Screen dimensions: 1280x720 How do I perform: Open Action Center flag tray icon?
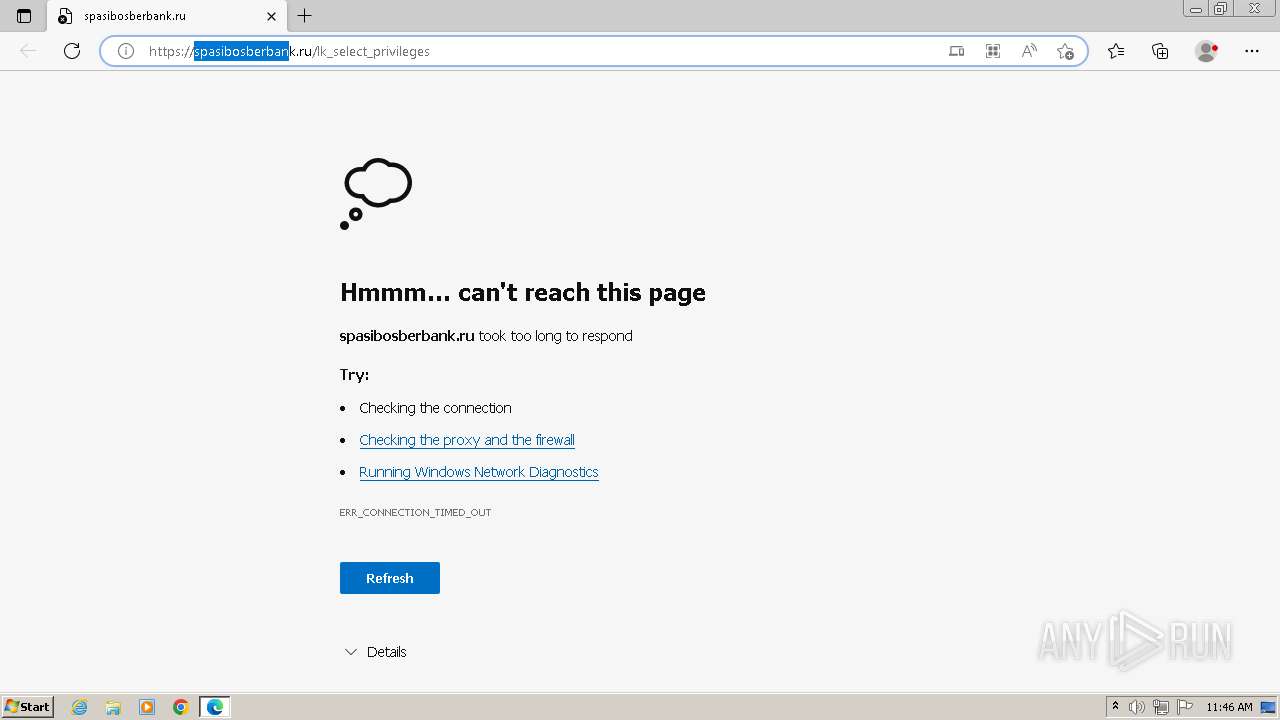(x=1185, y=707)
